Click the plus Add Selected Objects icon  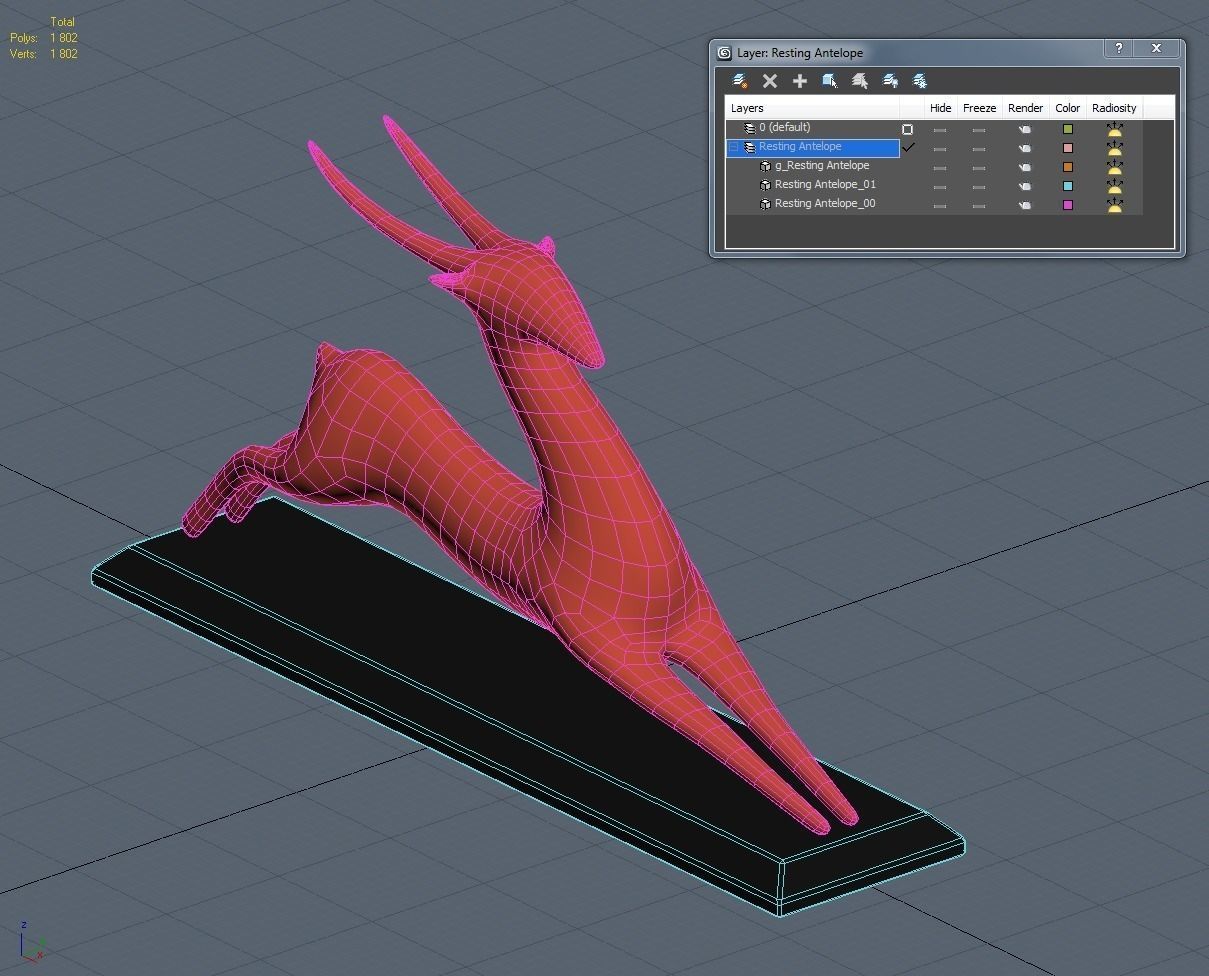pos(800,81)
